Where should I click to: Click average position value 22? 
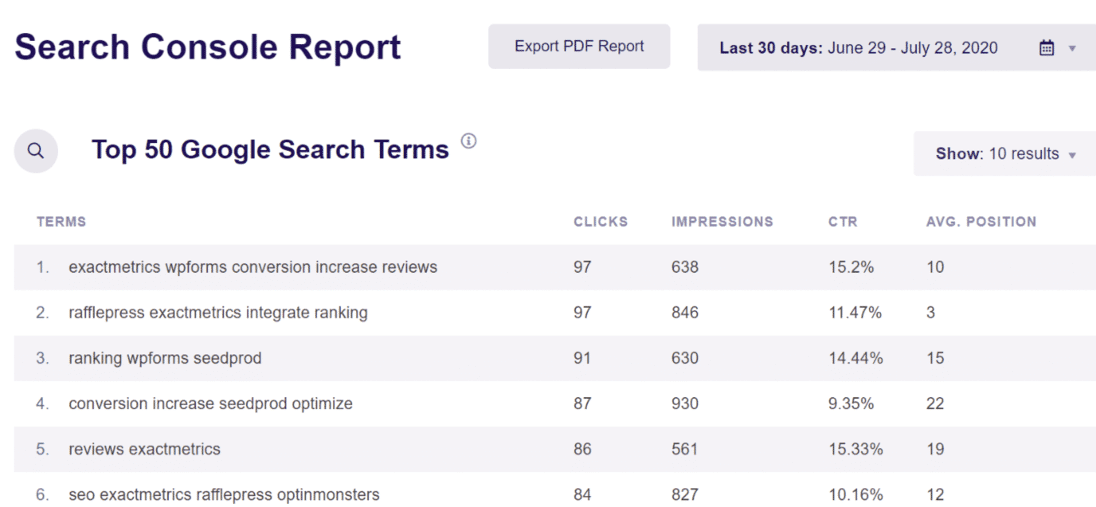click(935, 404)
